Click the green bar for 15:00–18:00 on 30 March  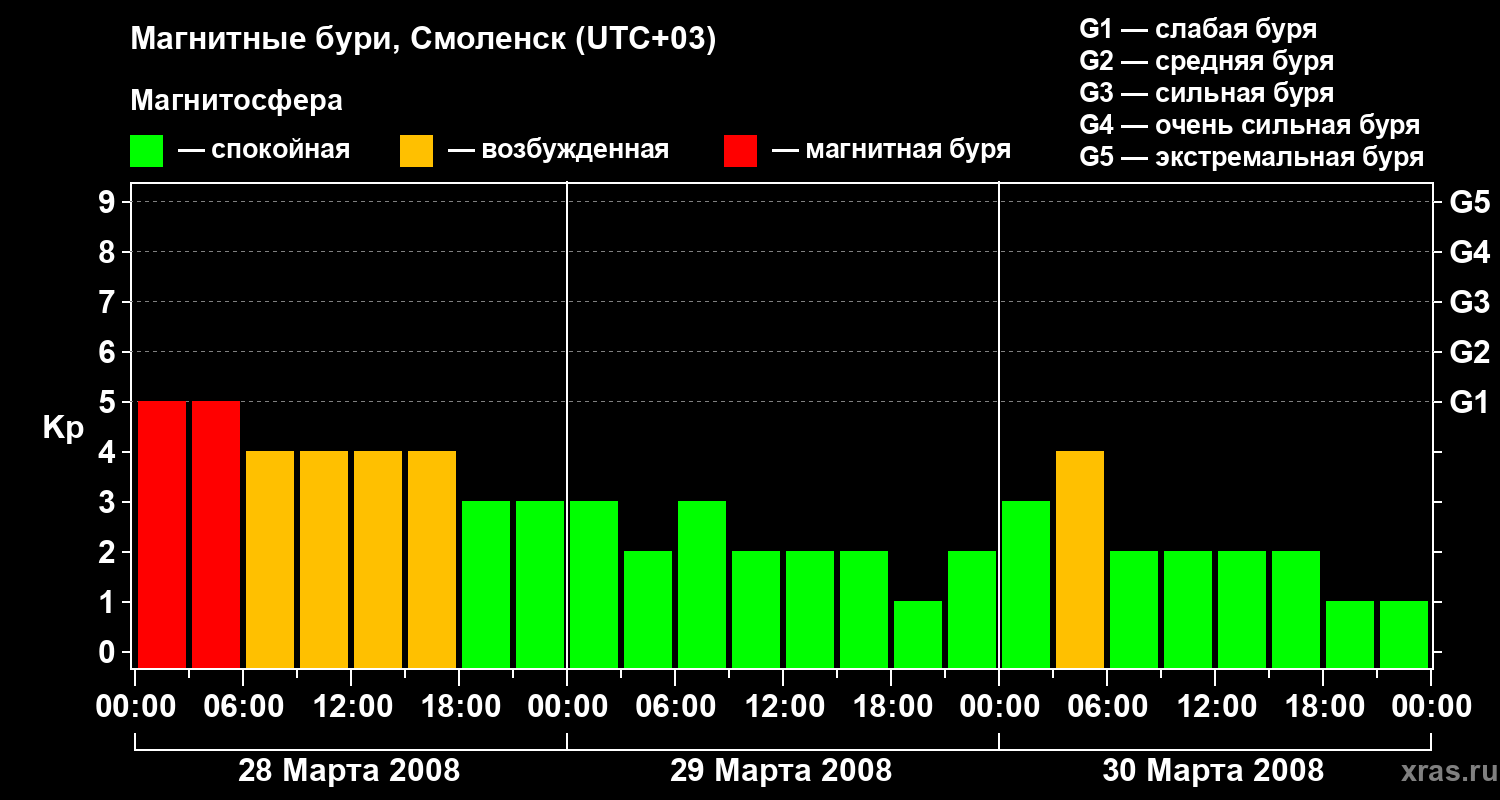point(1296,609)
